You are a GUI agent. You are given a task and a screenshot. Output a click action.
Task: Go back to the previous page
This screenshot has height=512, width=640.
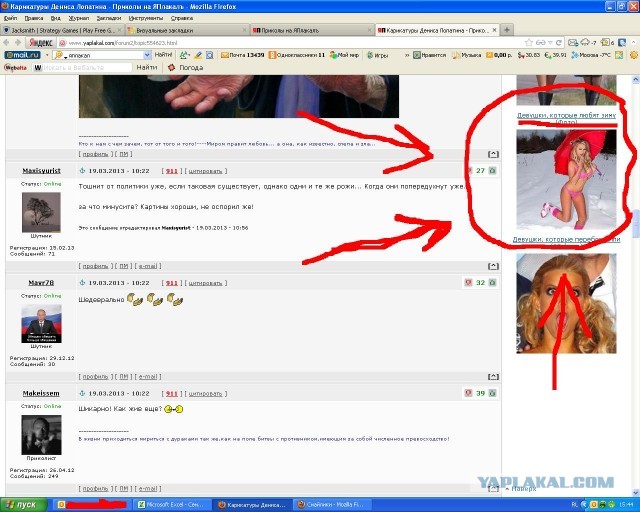7,42
